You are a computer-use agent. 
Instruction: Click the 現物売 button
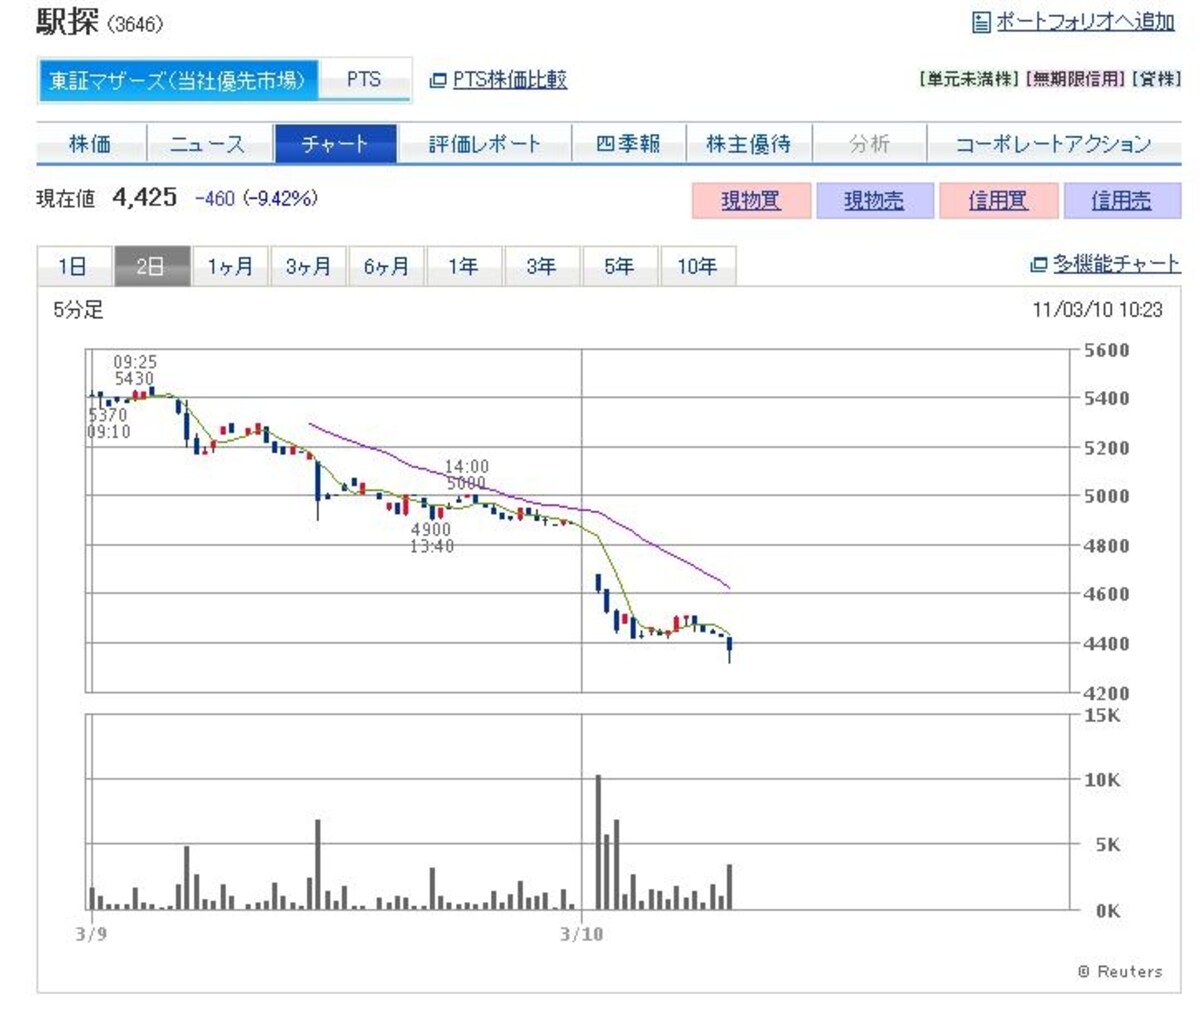pyautogui.click(x=874, y=201)
